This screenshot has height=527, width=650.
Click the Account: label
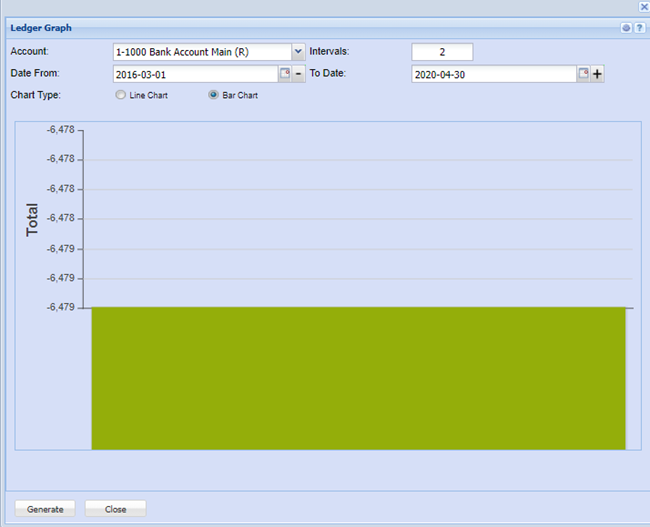(29, 51)
